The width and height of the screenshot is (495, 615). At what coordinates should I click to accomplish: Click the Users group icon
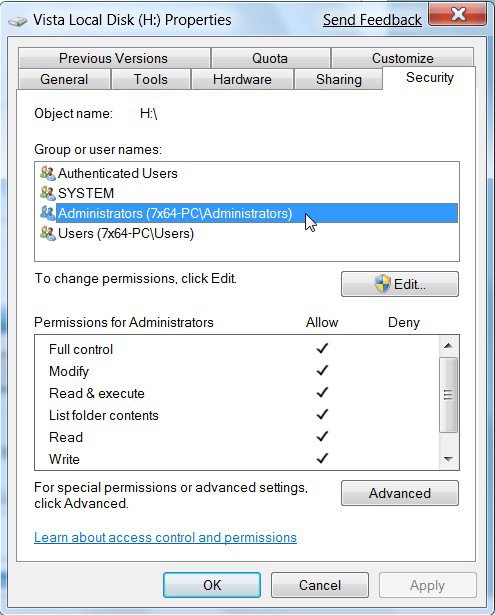point(47,233)
